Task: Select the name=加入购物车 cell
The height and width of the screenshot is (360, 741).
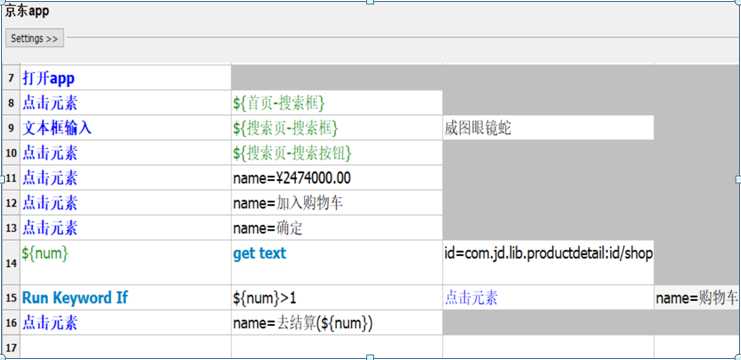Action: 337,203
